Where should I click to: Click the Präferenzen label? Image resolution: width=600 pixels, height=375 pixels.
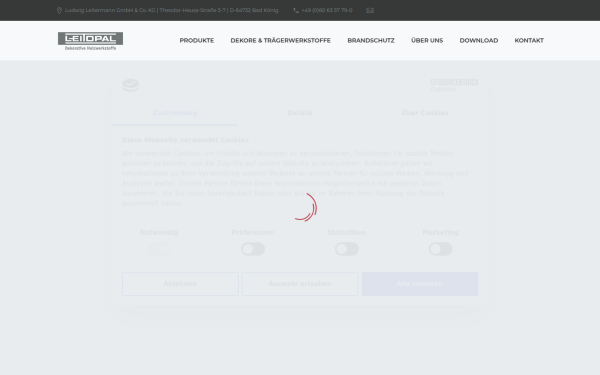click(253, 233)
